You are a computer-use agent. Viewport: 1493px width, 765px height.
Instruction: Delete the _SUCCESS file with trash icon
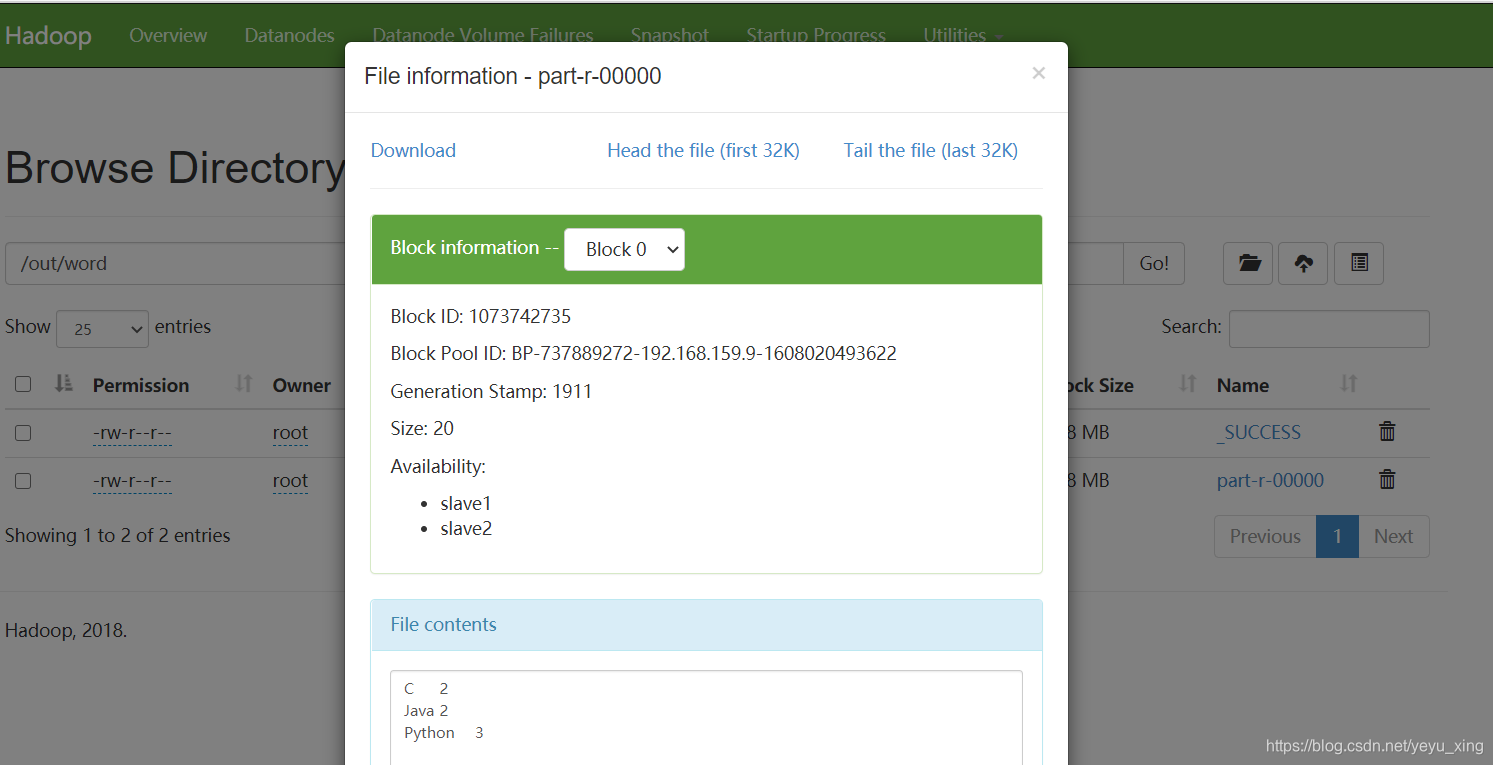(1387, 431)
